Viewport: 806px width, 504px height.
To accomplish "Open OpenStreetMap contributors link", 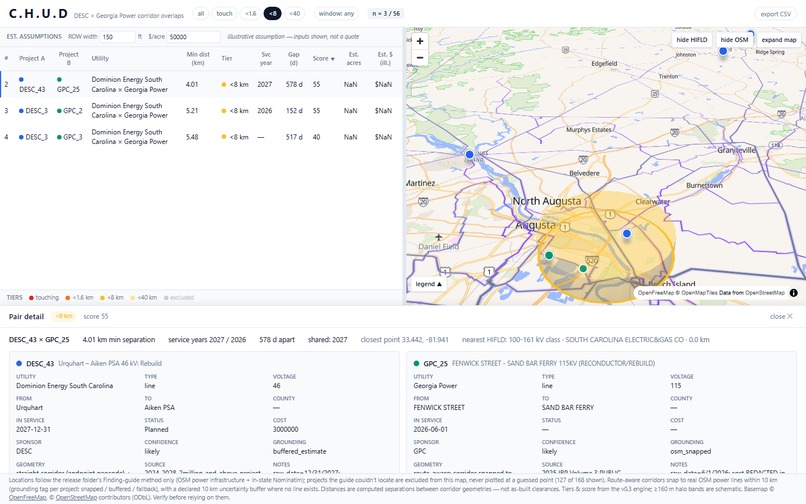I will (76, 497).
